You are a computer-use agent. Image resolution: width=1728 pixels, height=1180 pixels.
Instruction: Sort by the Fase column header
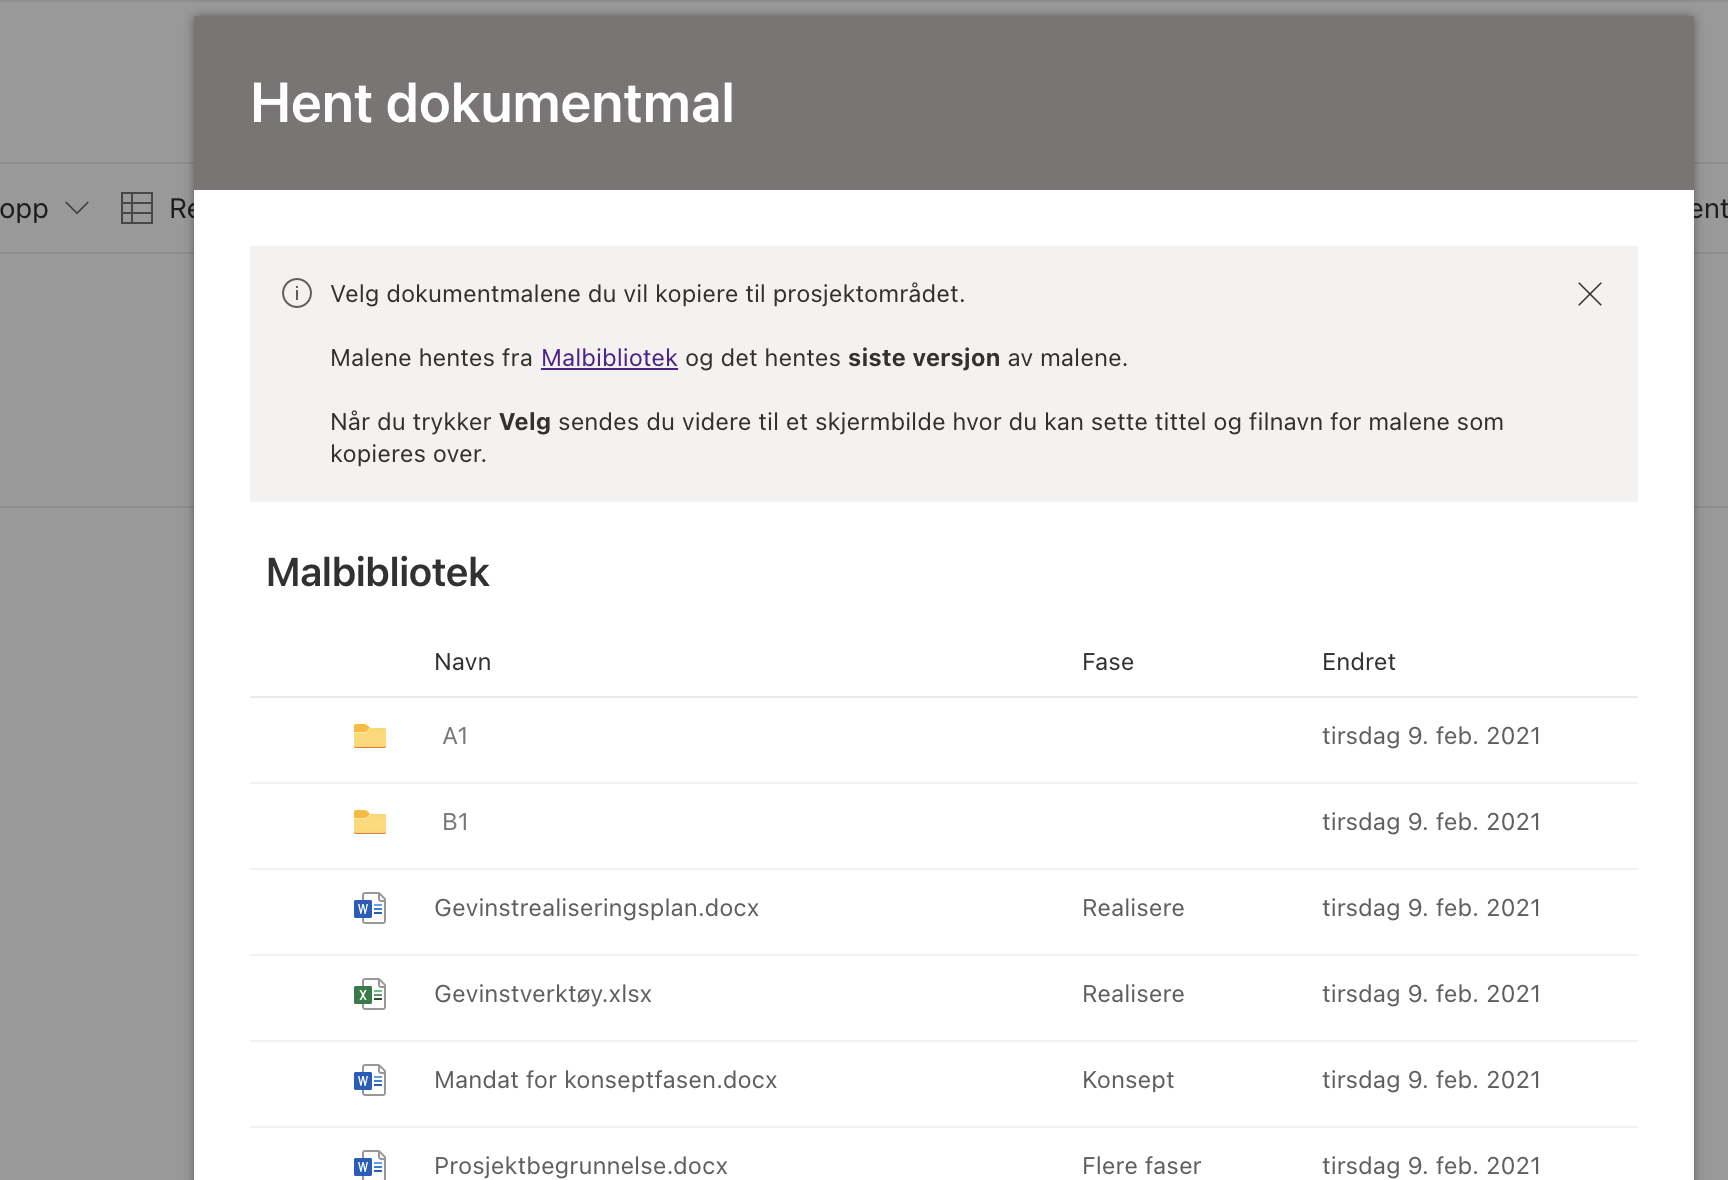(1108, 662)
